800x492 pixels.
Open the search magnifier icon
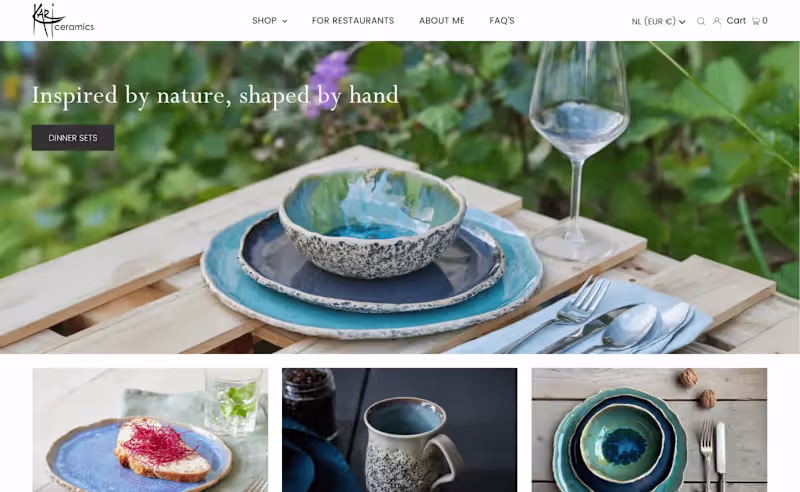point(701,21)
